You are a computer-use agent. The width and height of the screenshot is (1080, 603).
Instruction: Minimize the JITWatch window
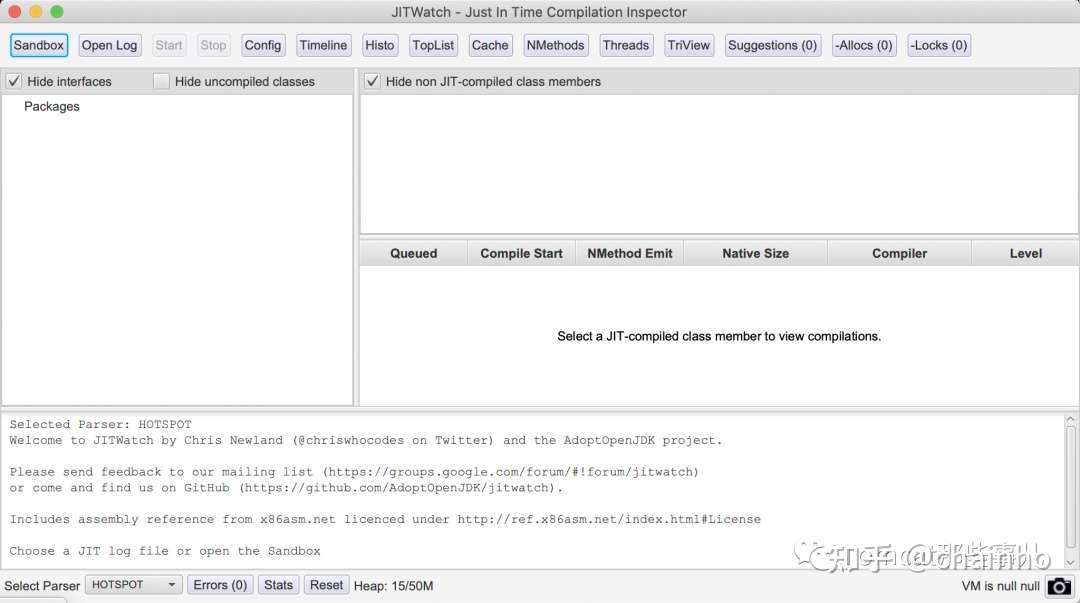tap(36, 12)
